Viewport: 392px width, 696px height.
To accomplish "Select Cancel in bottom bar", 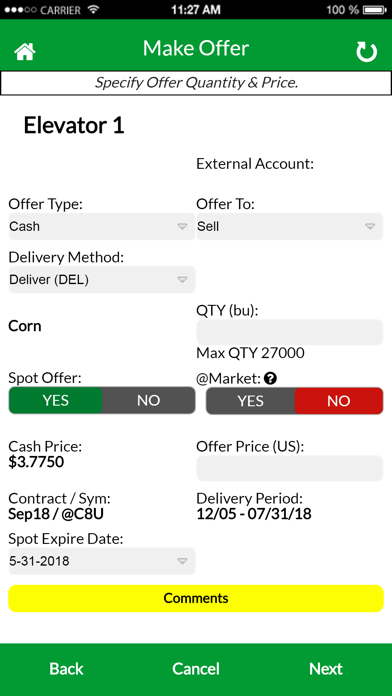I will pos(196,668).
